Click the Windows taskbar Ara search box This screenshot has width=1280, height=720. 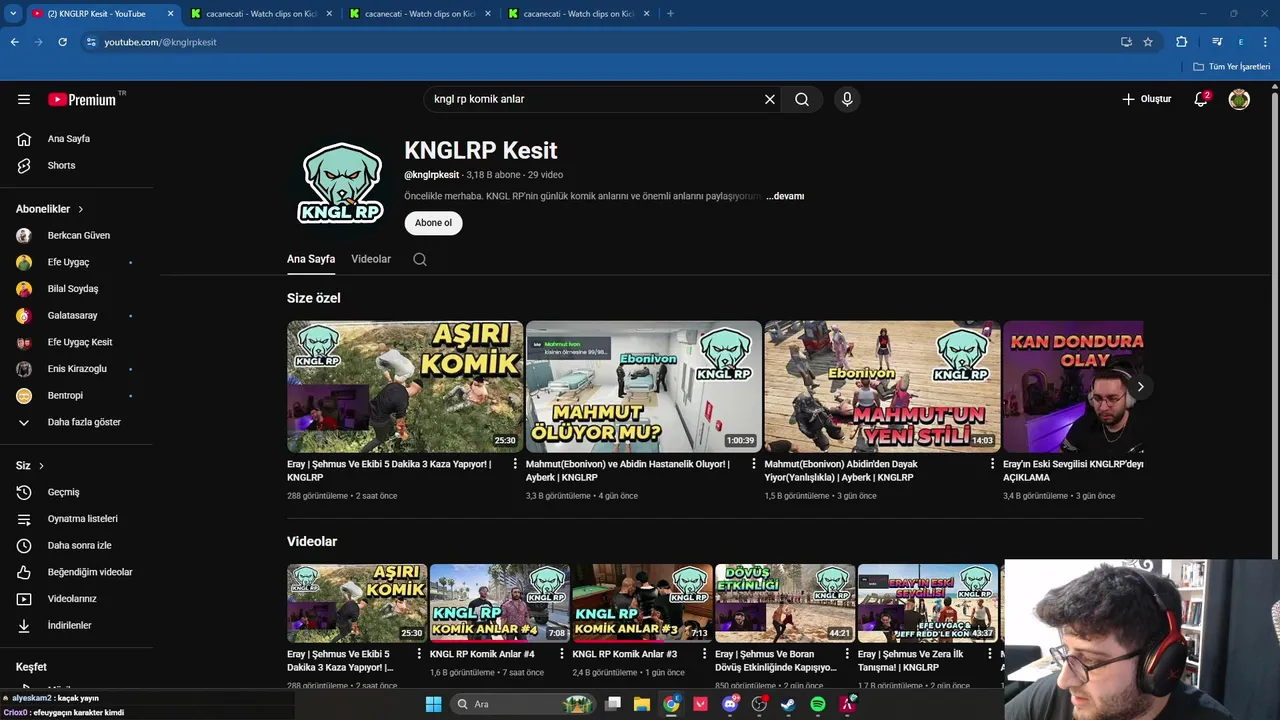[x=523, y=704]
